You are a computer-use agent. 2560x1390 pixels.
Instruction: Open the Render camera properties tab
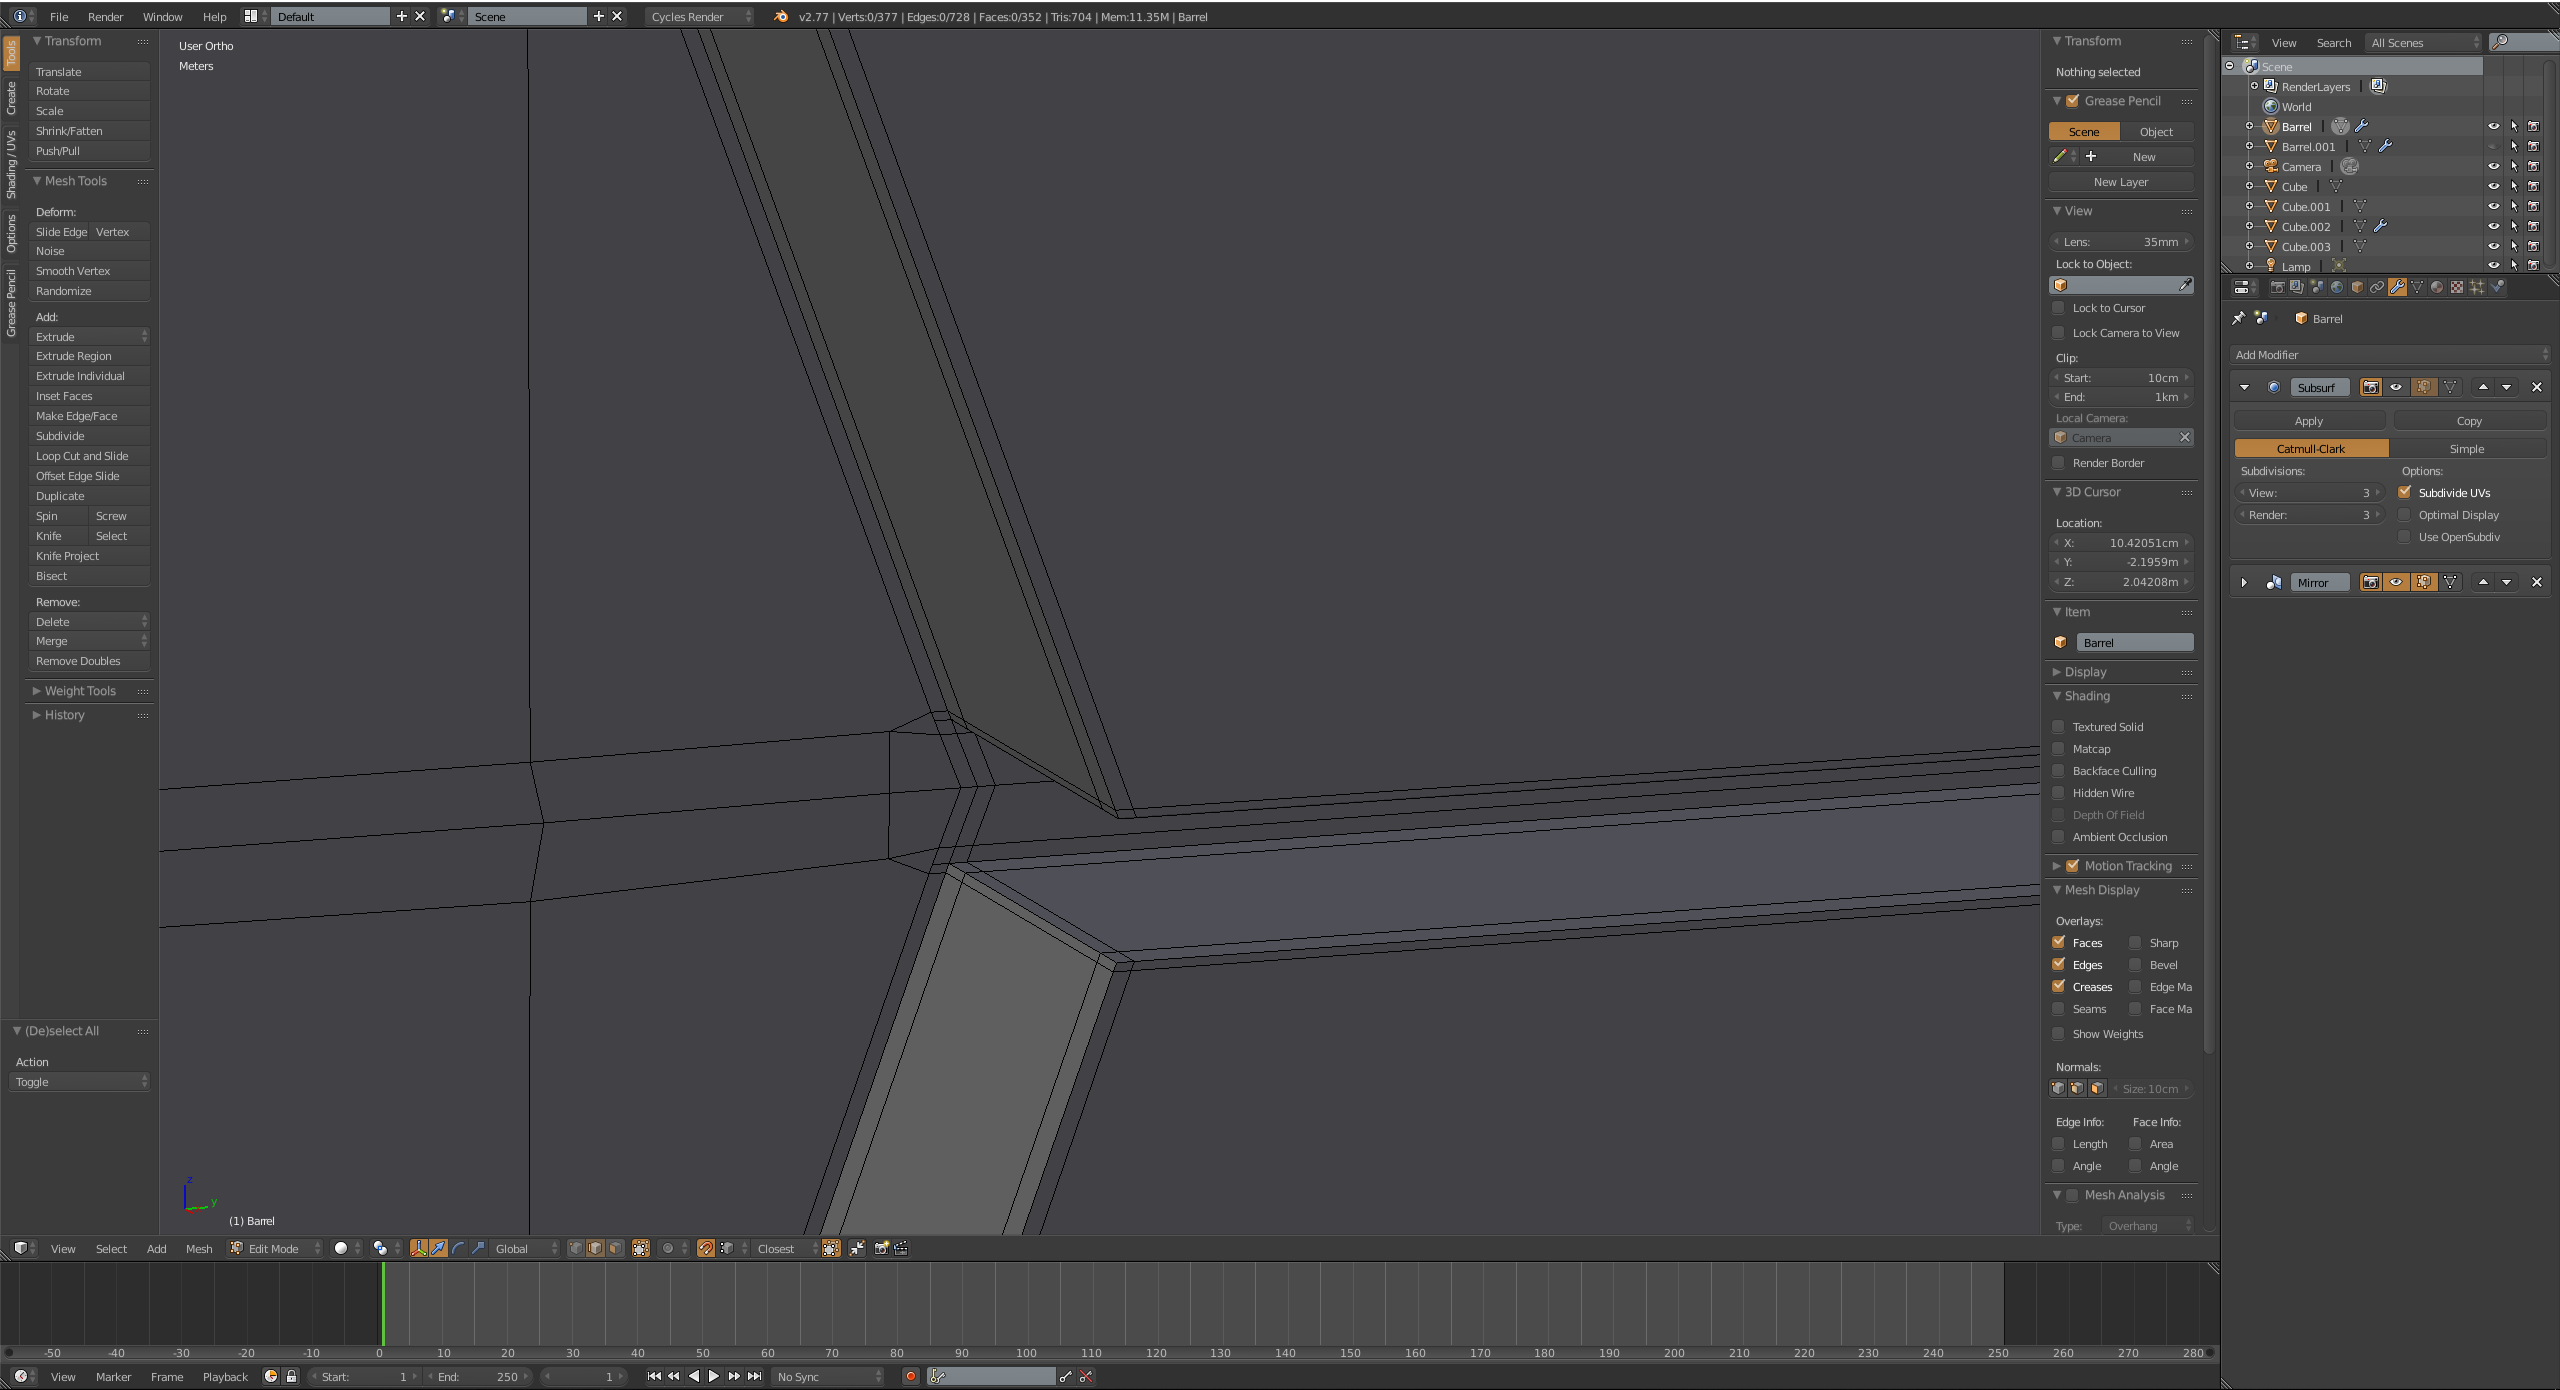[x=2277, y=287]
